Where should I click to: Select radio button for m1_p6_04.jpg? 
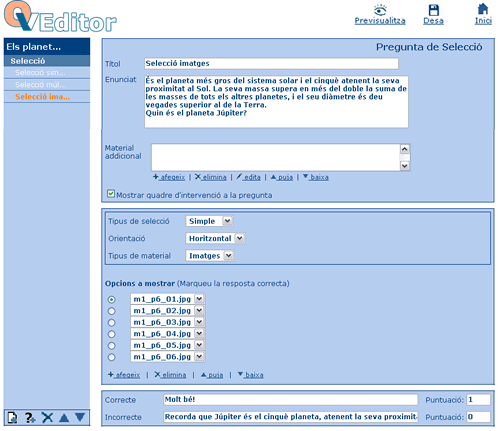click(112, 334)
